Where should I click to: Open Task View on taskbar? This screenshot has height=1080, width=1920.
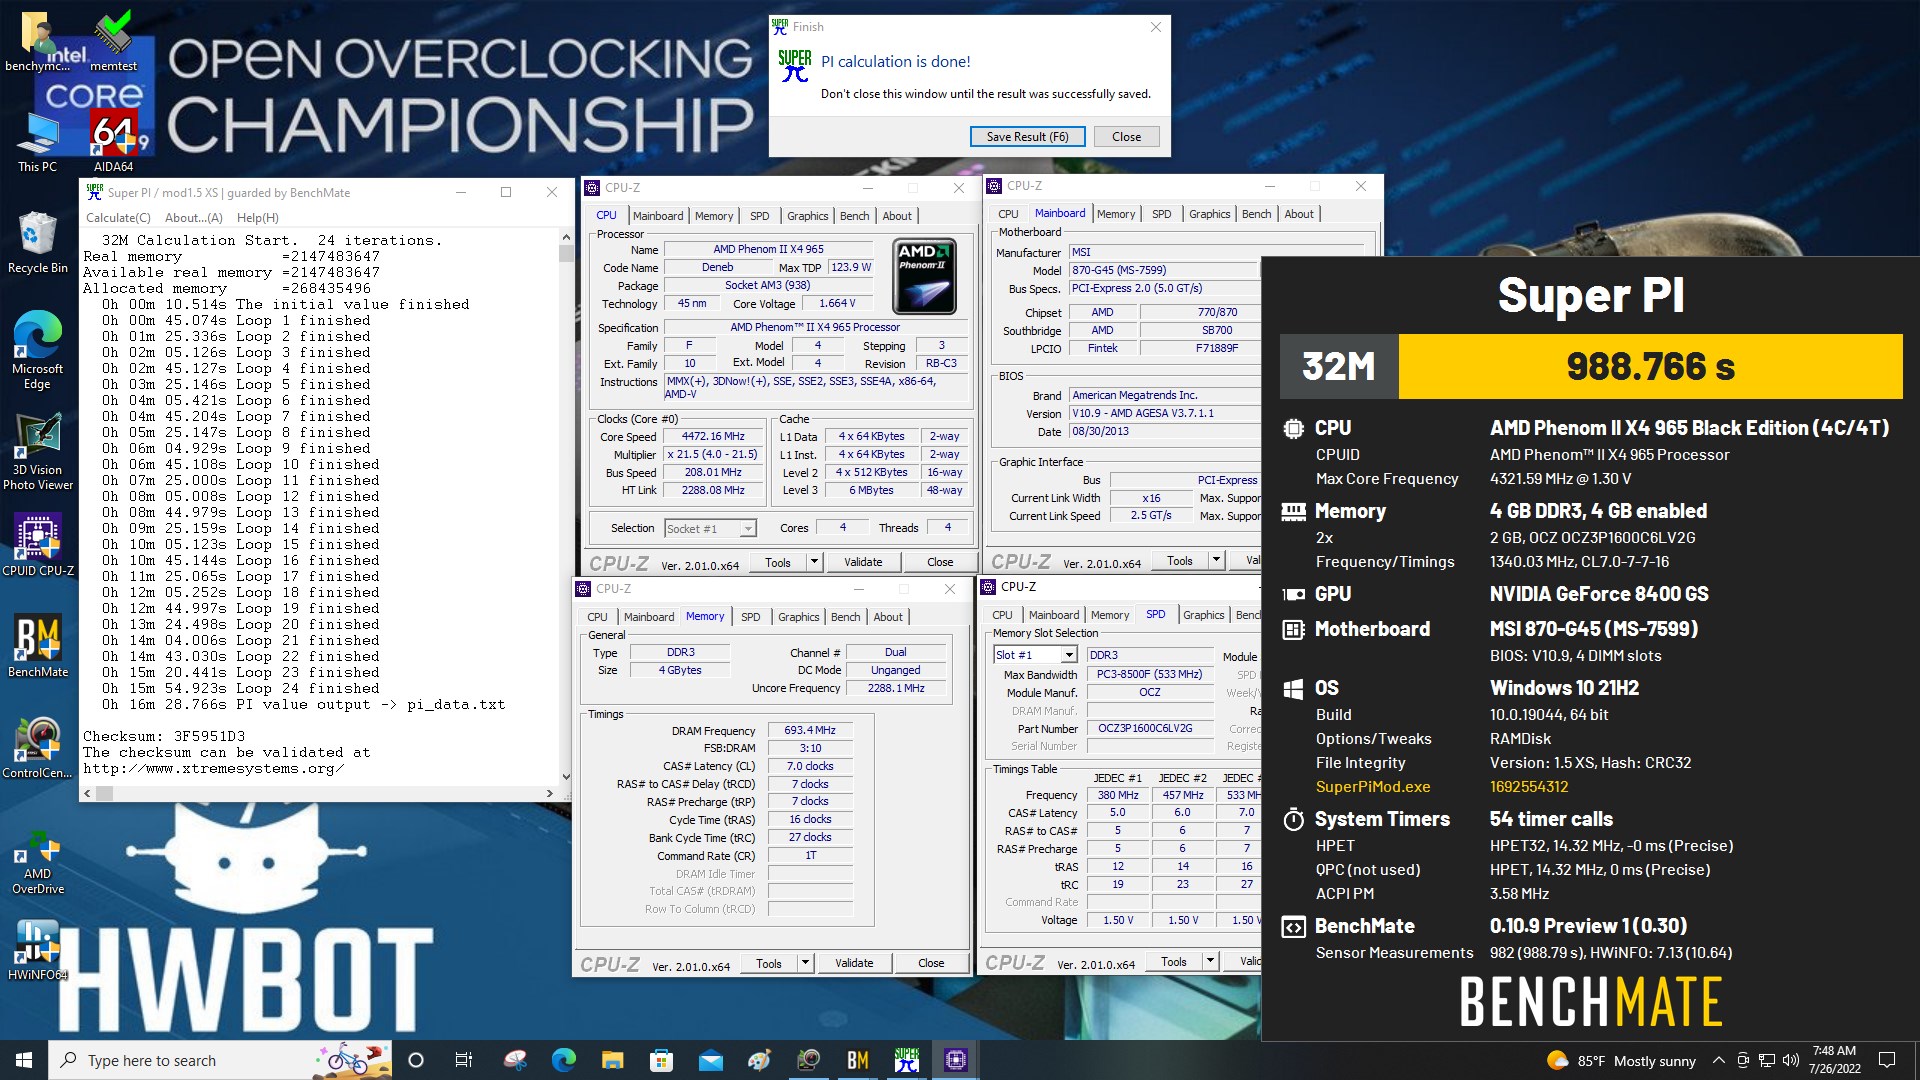point(463,1060)
